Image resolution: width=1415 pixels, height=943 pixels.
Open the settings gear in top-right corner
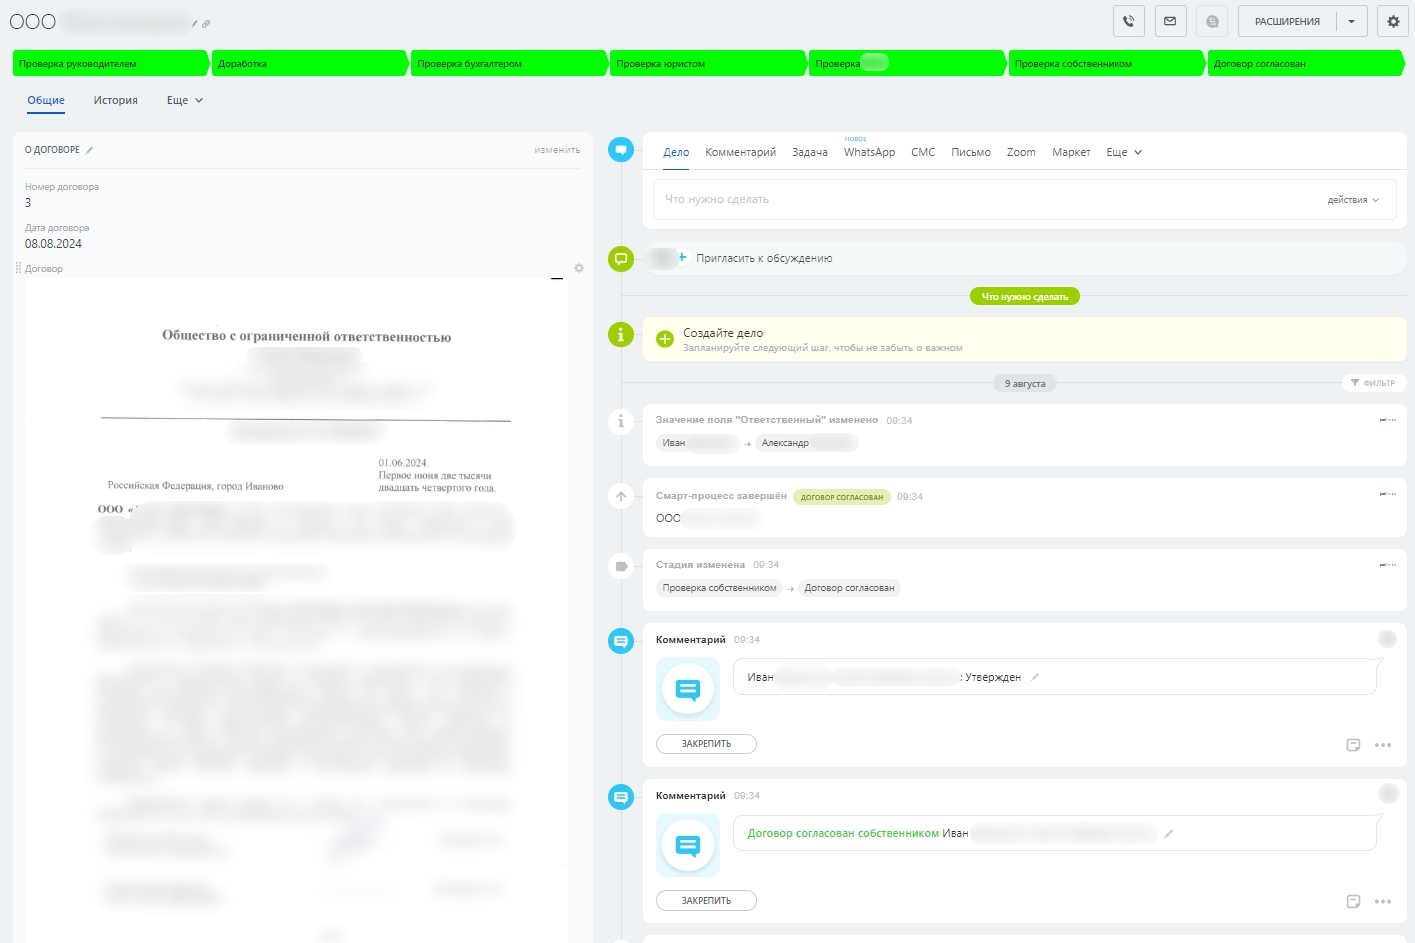(x=1393, y=21)
